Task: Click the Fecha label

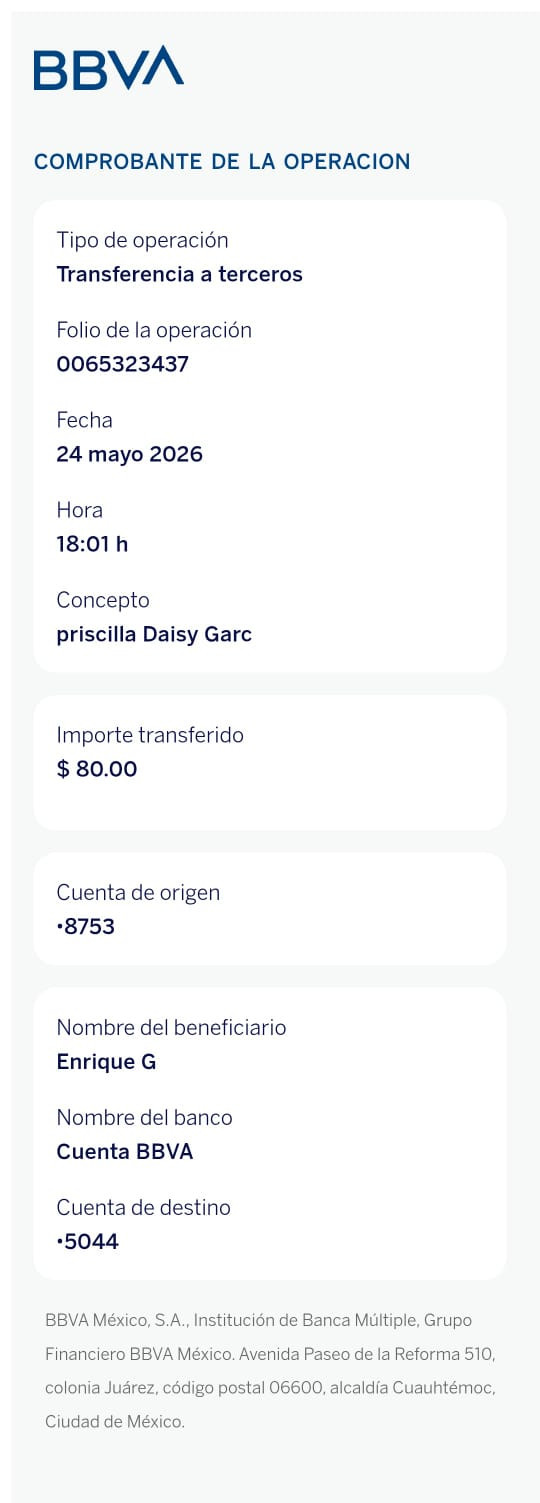Action: point(85,420)
